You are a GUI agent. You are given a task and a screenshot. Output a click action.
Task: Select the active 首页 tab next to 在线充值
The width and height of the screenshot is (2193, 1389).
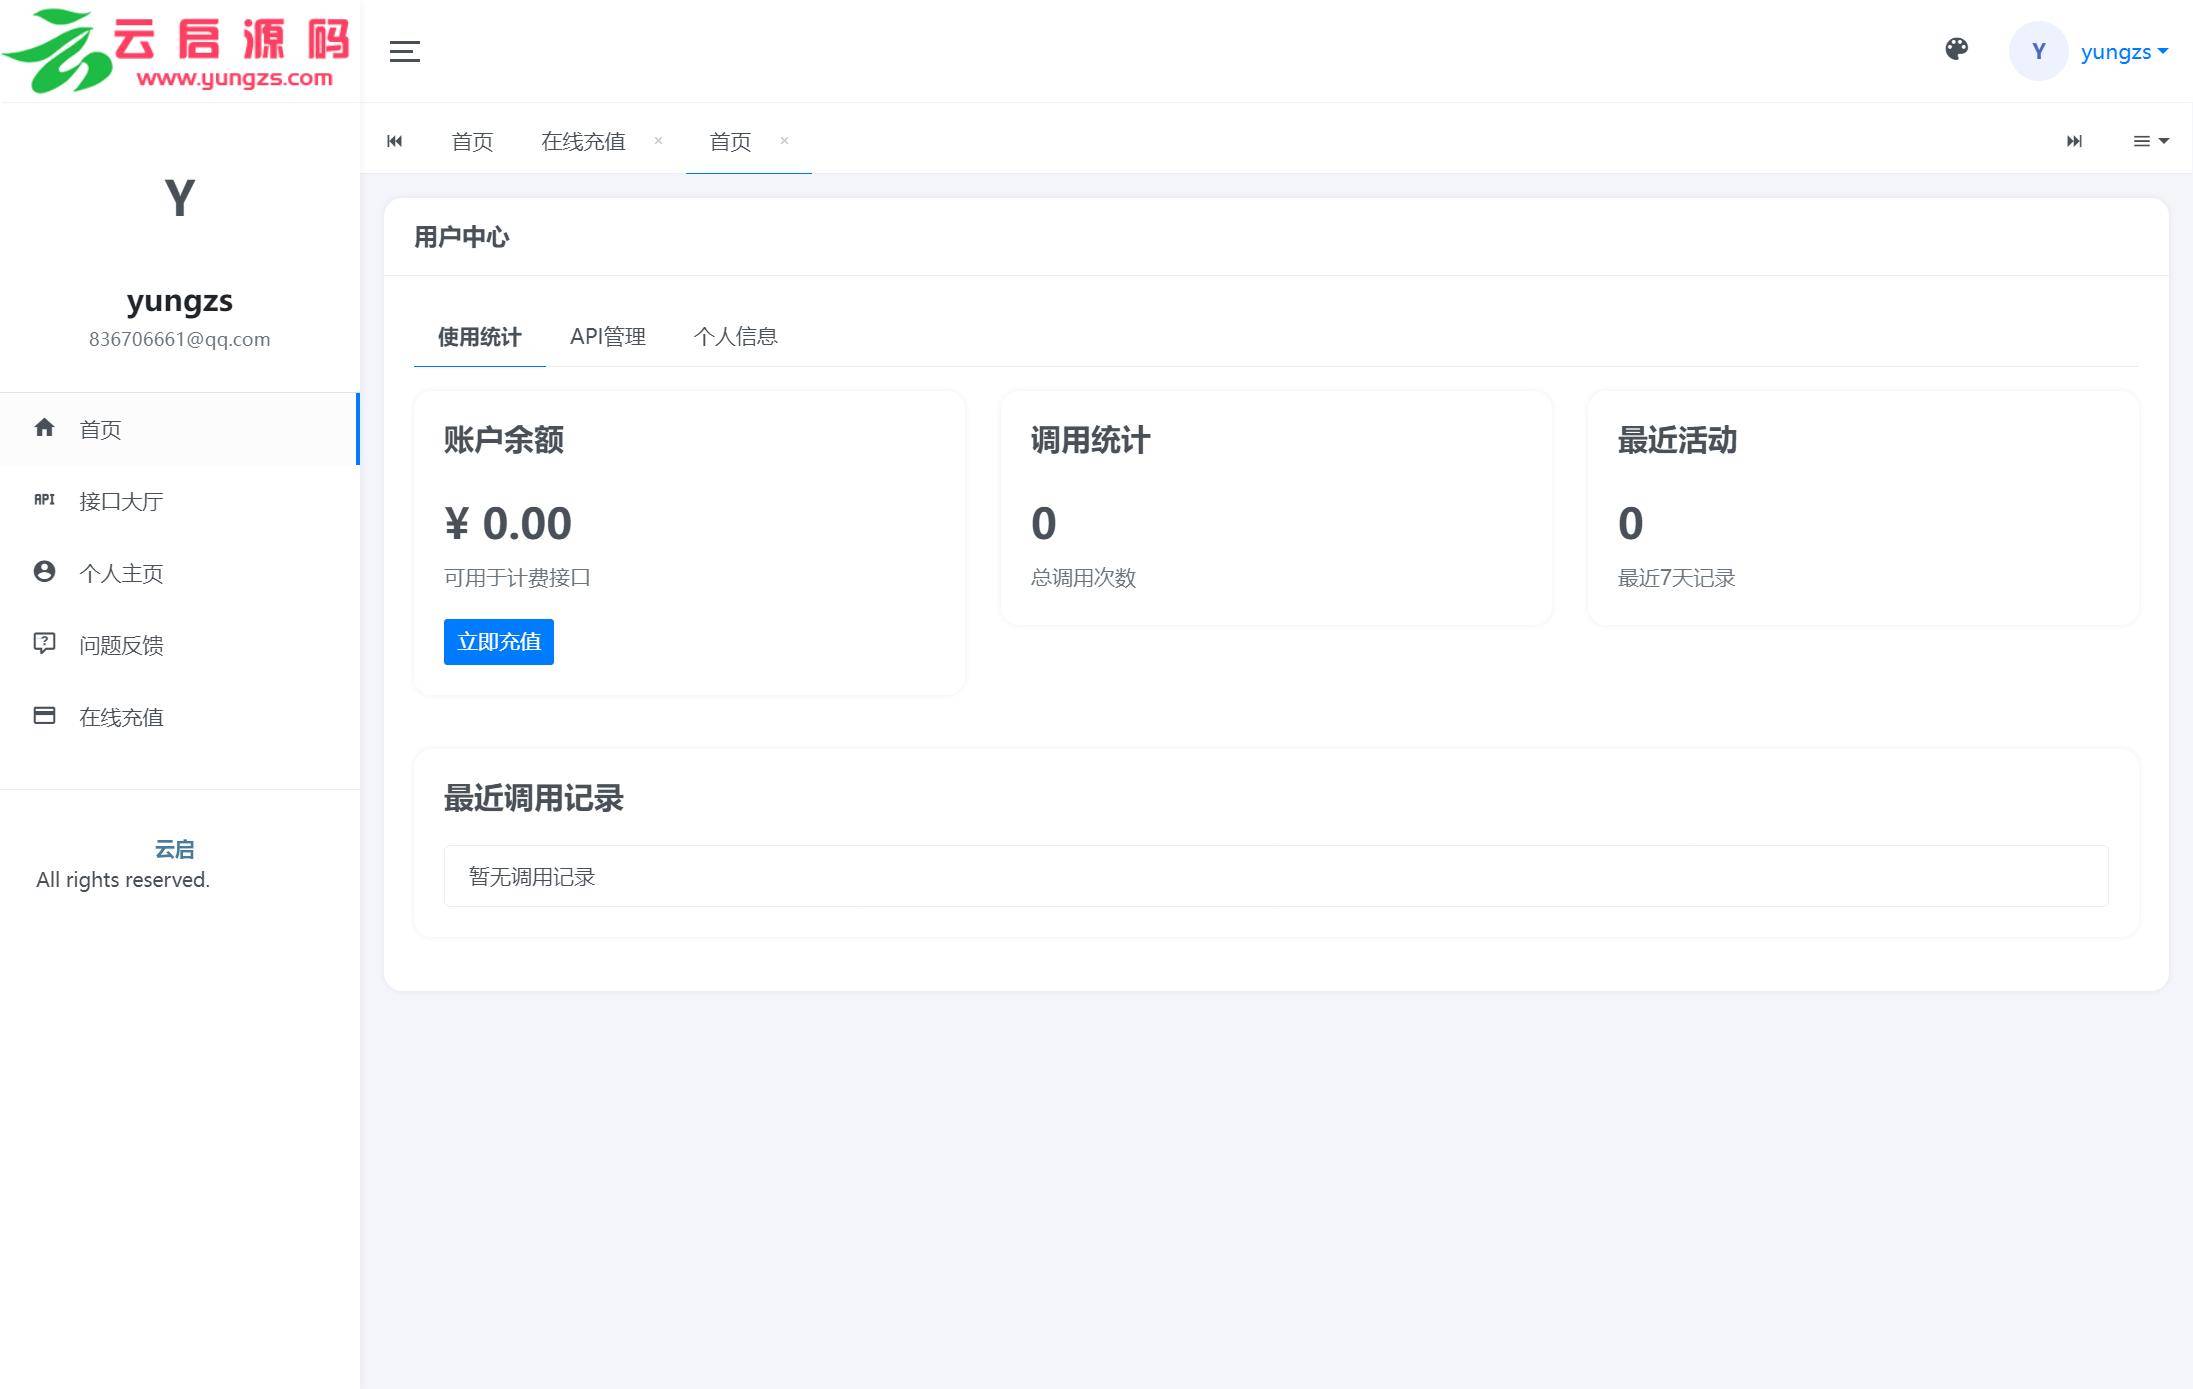click(x=730, y=142)
